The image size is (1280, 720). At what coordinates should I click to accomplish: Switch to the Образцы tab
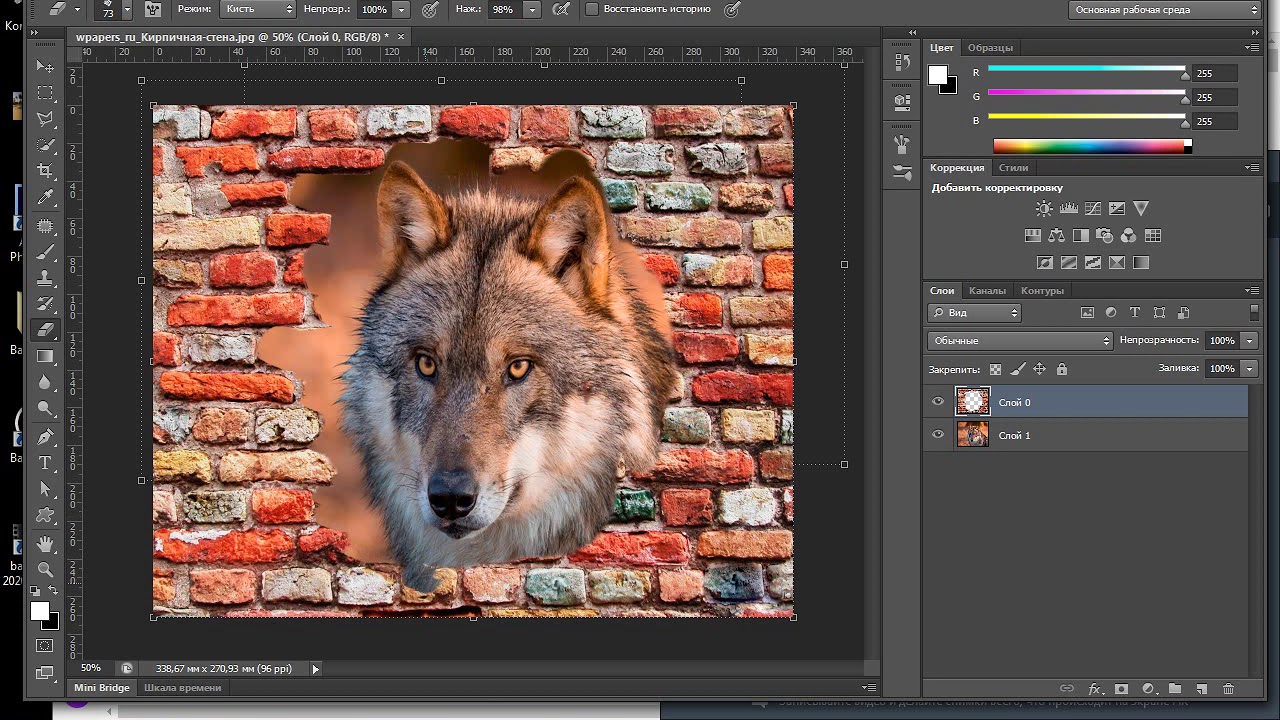(990, 48)
